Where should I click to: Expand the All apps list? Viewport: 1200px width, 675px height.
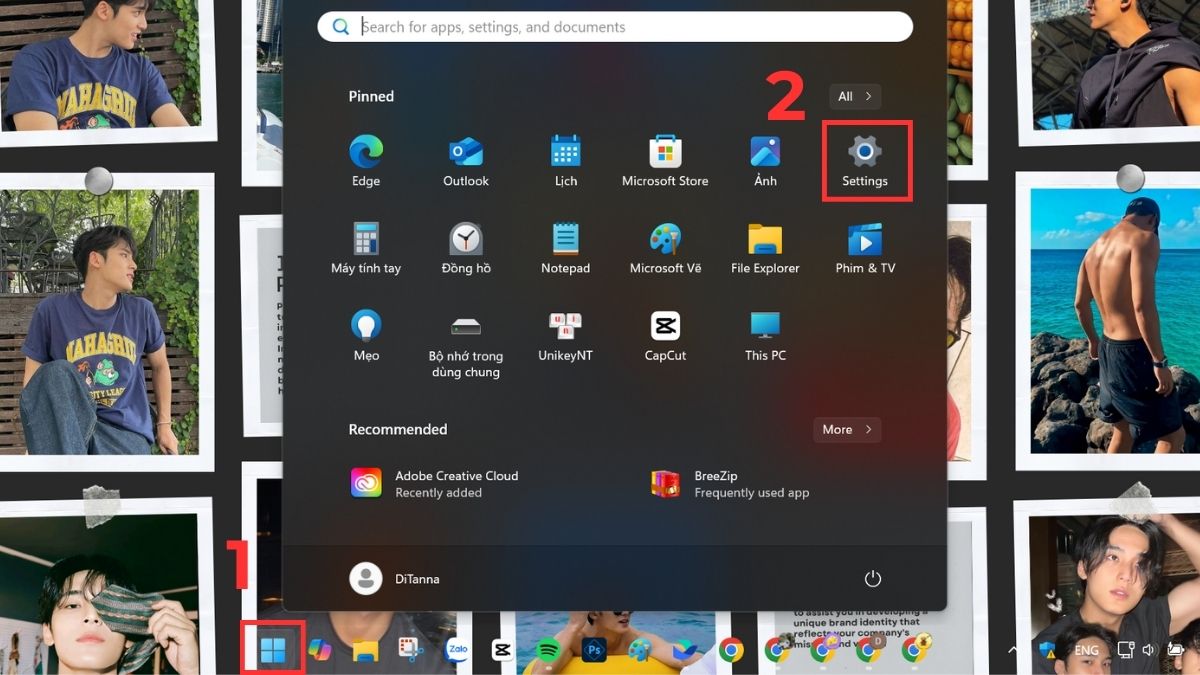[x=854, y=96]
